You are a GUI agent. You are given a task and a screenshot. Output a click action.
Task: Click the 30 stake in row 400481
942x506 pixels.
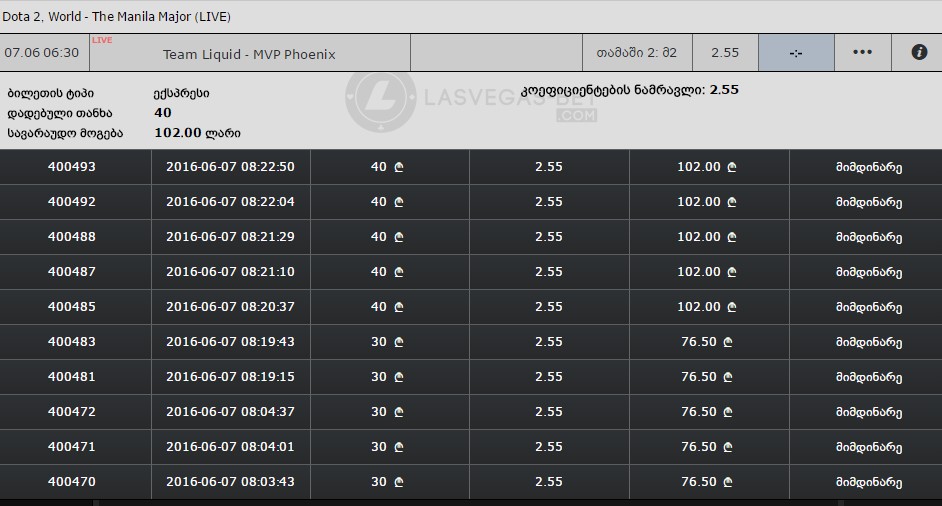coord(387,376)
